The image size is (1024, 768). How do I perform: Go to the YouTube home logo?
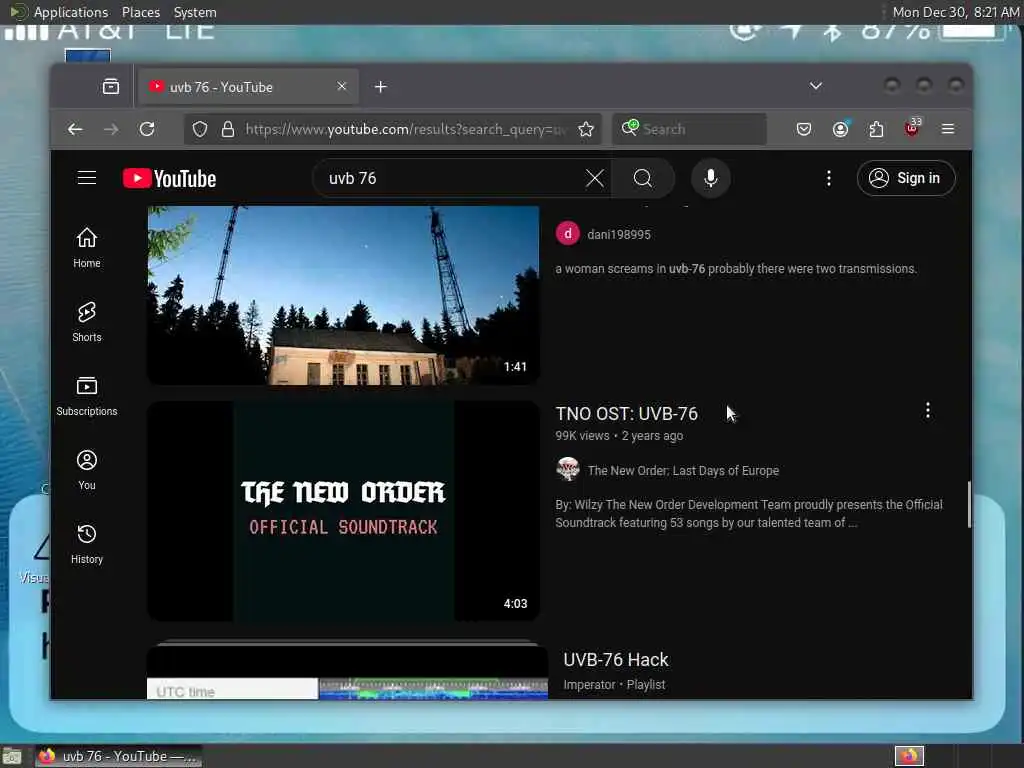169,178
